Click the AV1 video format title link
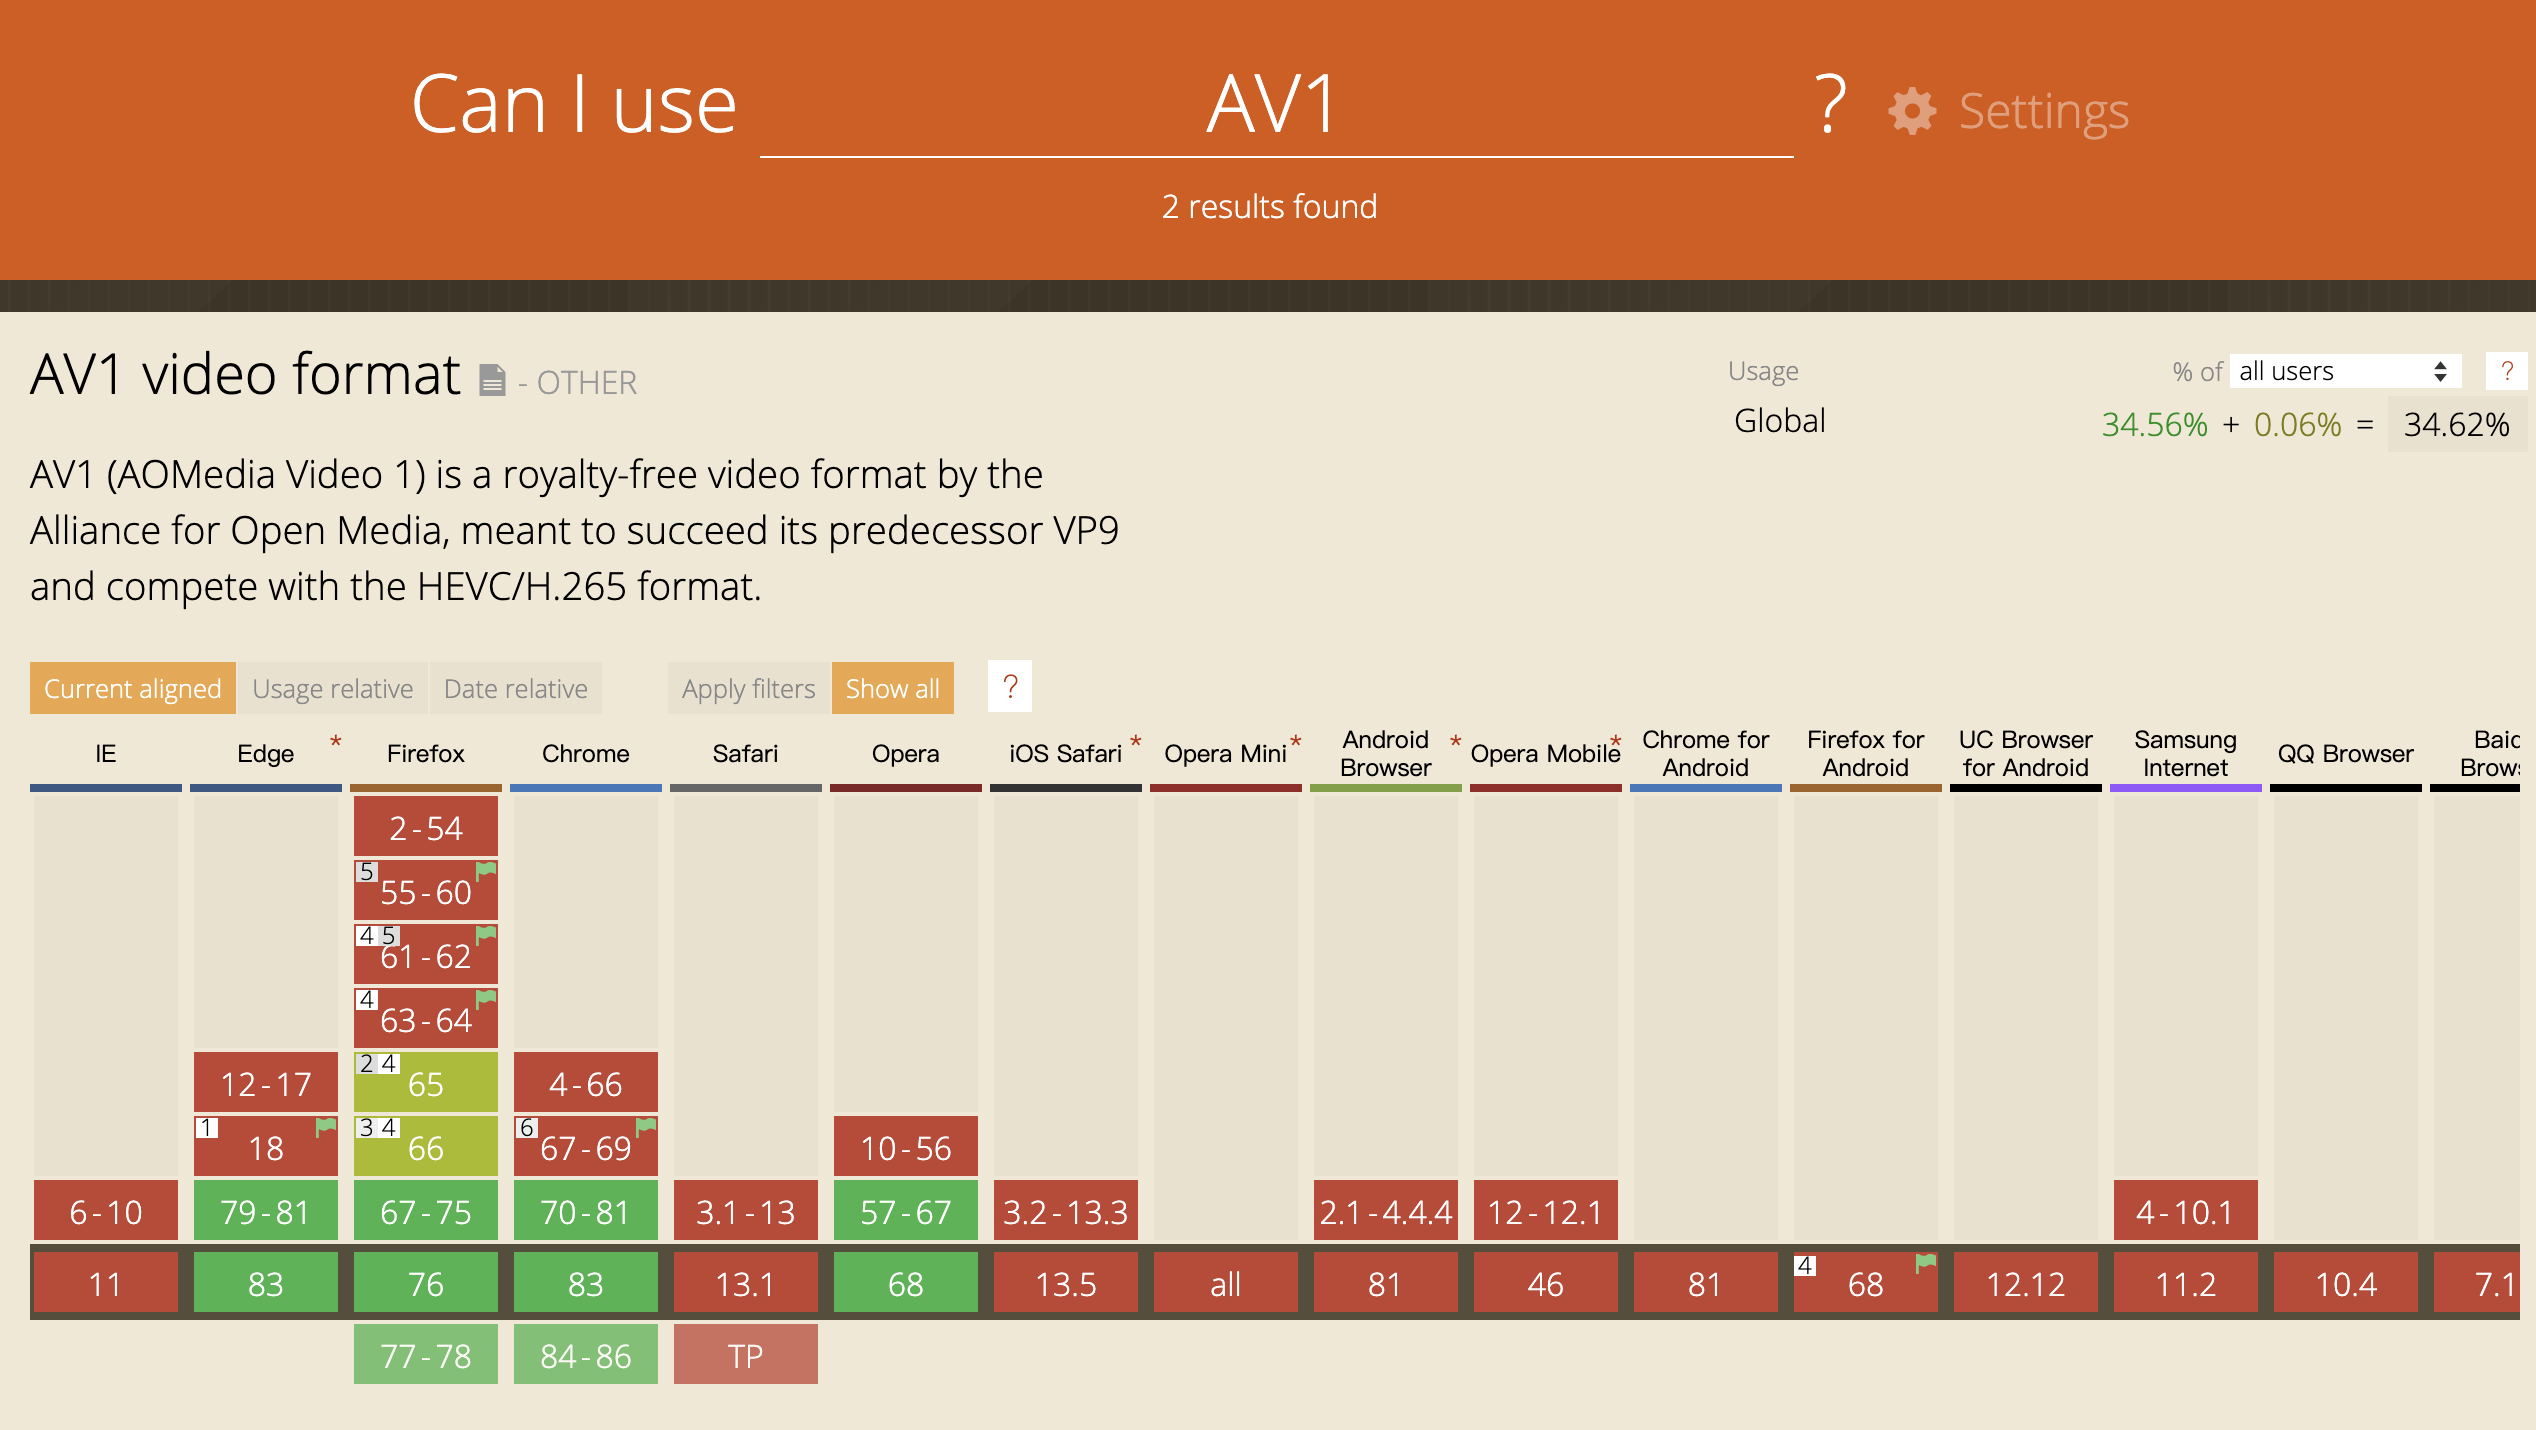This screenshot has width=2536, height=1430. coord(245,375)
